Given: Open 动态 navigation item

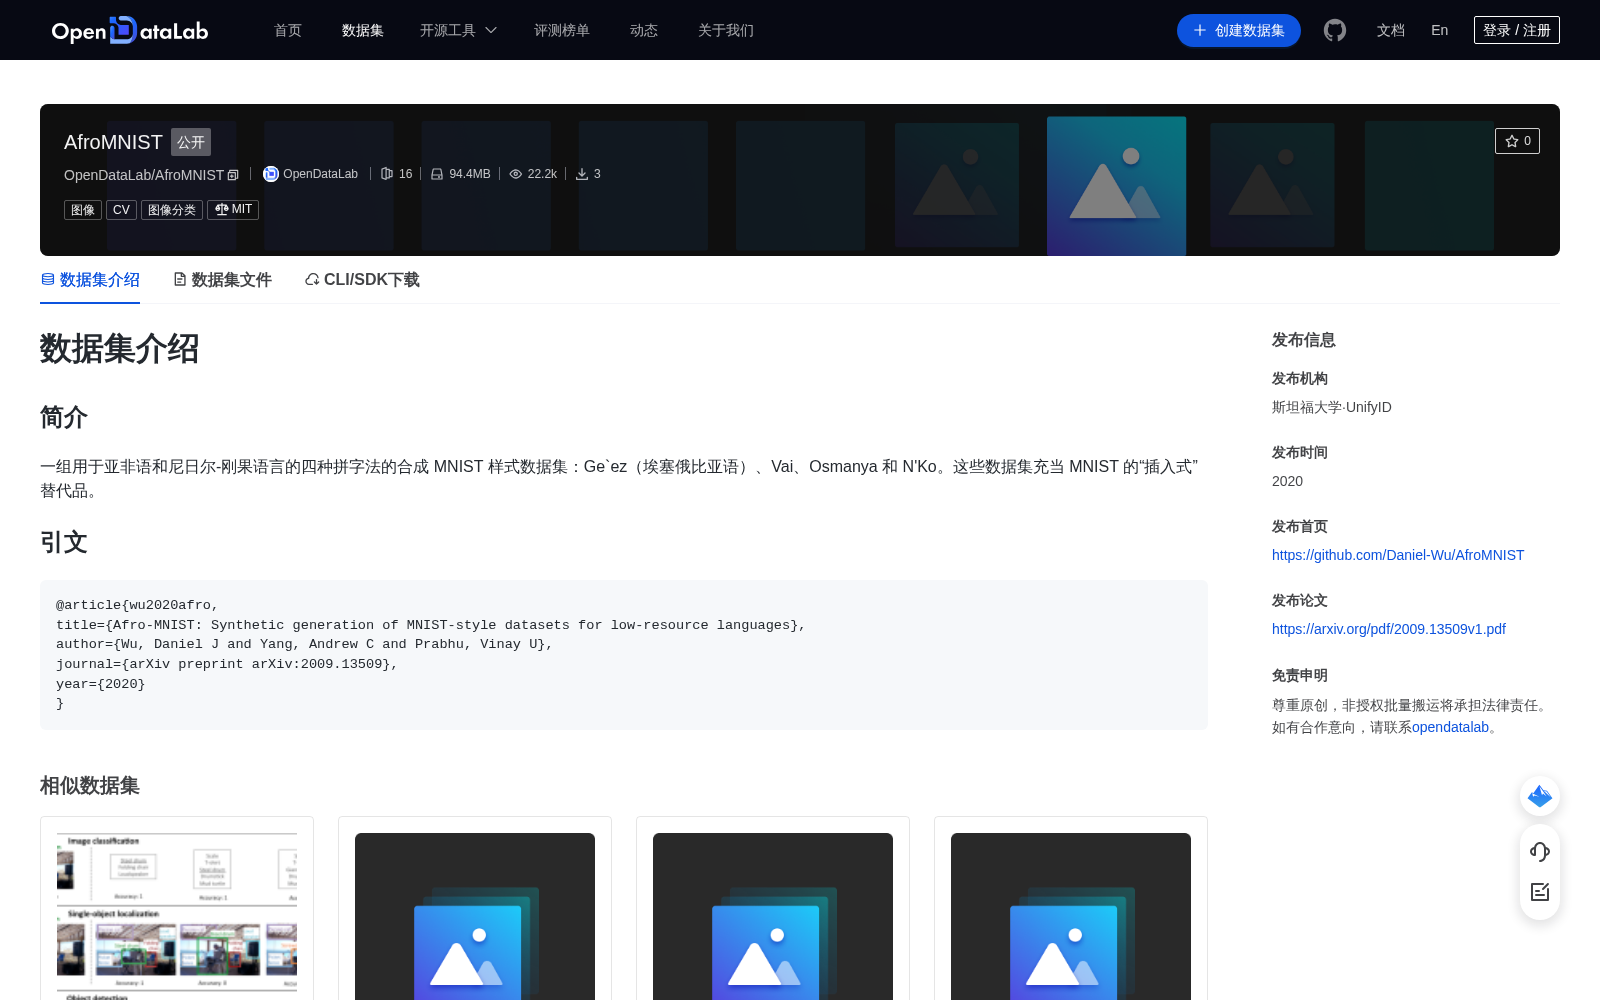Looking at the screenshot, I should (x=644, y=30).
